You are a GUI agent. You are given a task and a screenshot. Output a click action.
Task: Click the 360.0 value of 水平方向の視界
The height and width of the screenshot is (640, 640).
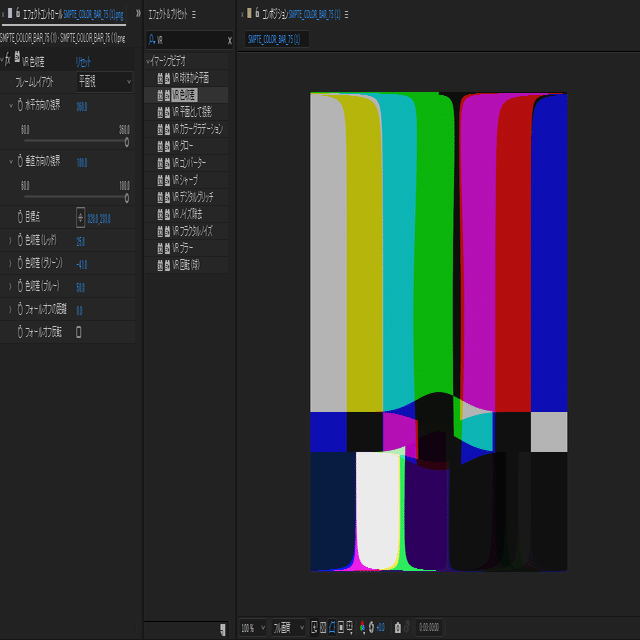click(82, 107)
